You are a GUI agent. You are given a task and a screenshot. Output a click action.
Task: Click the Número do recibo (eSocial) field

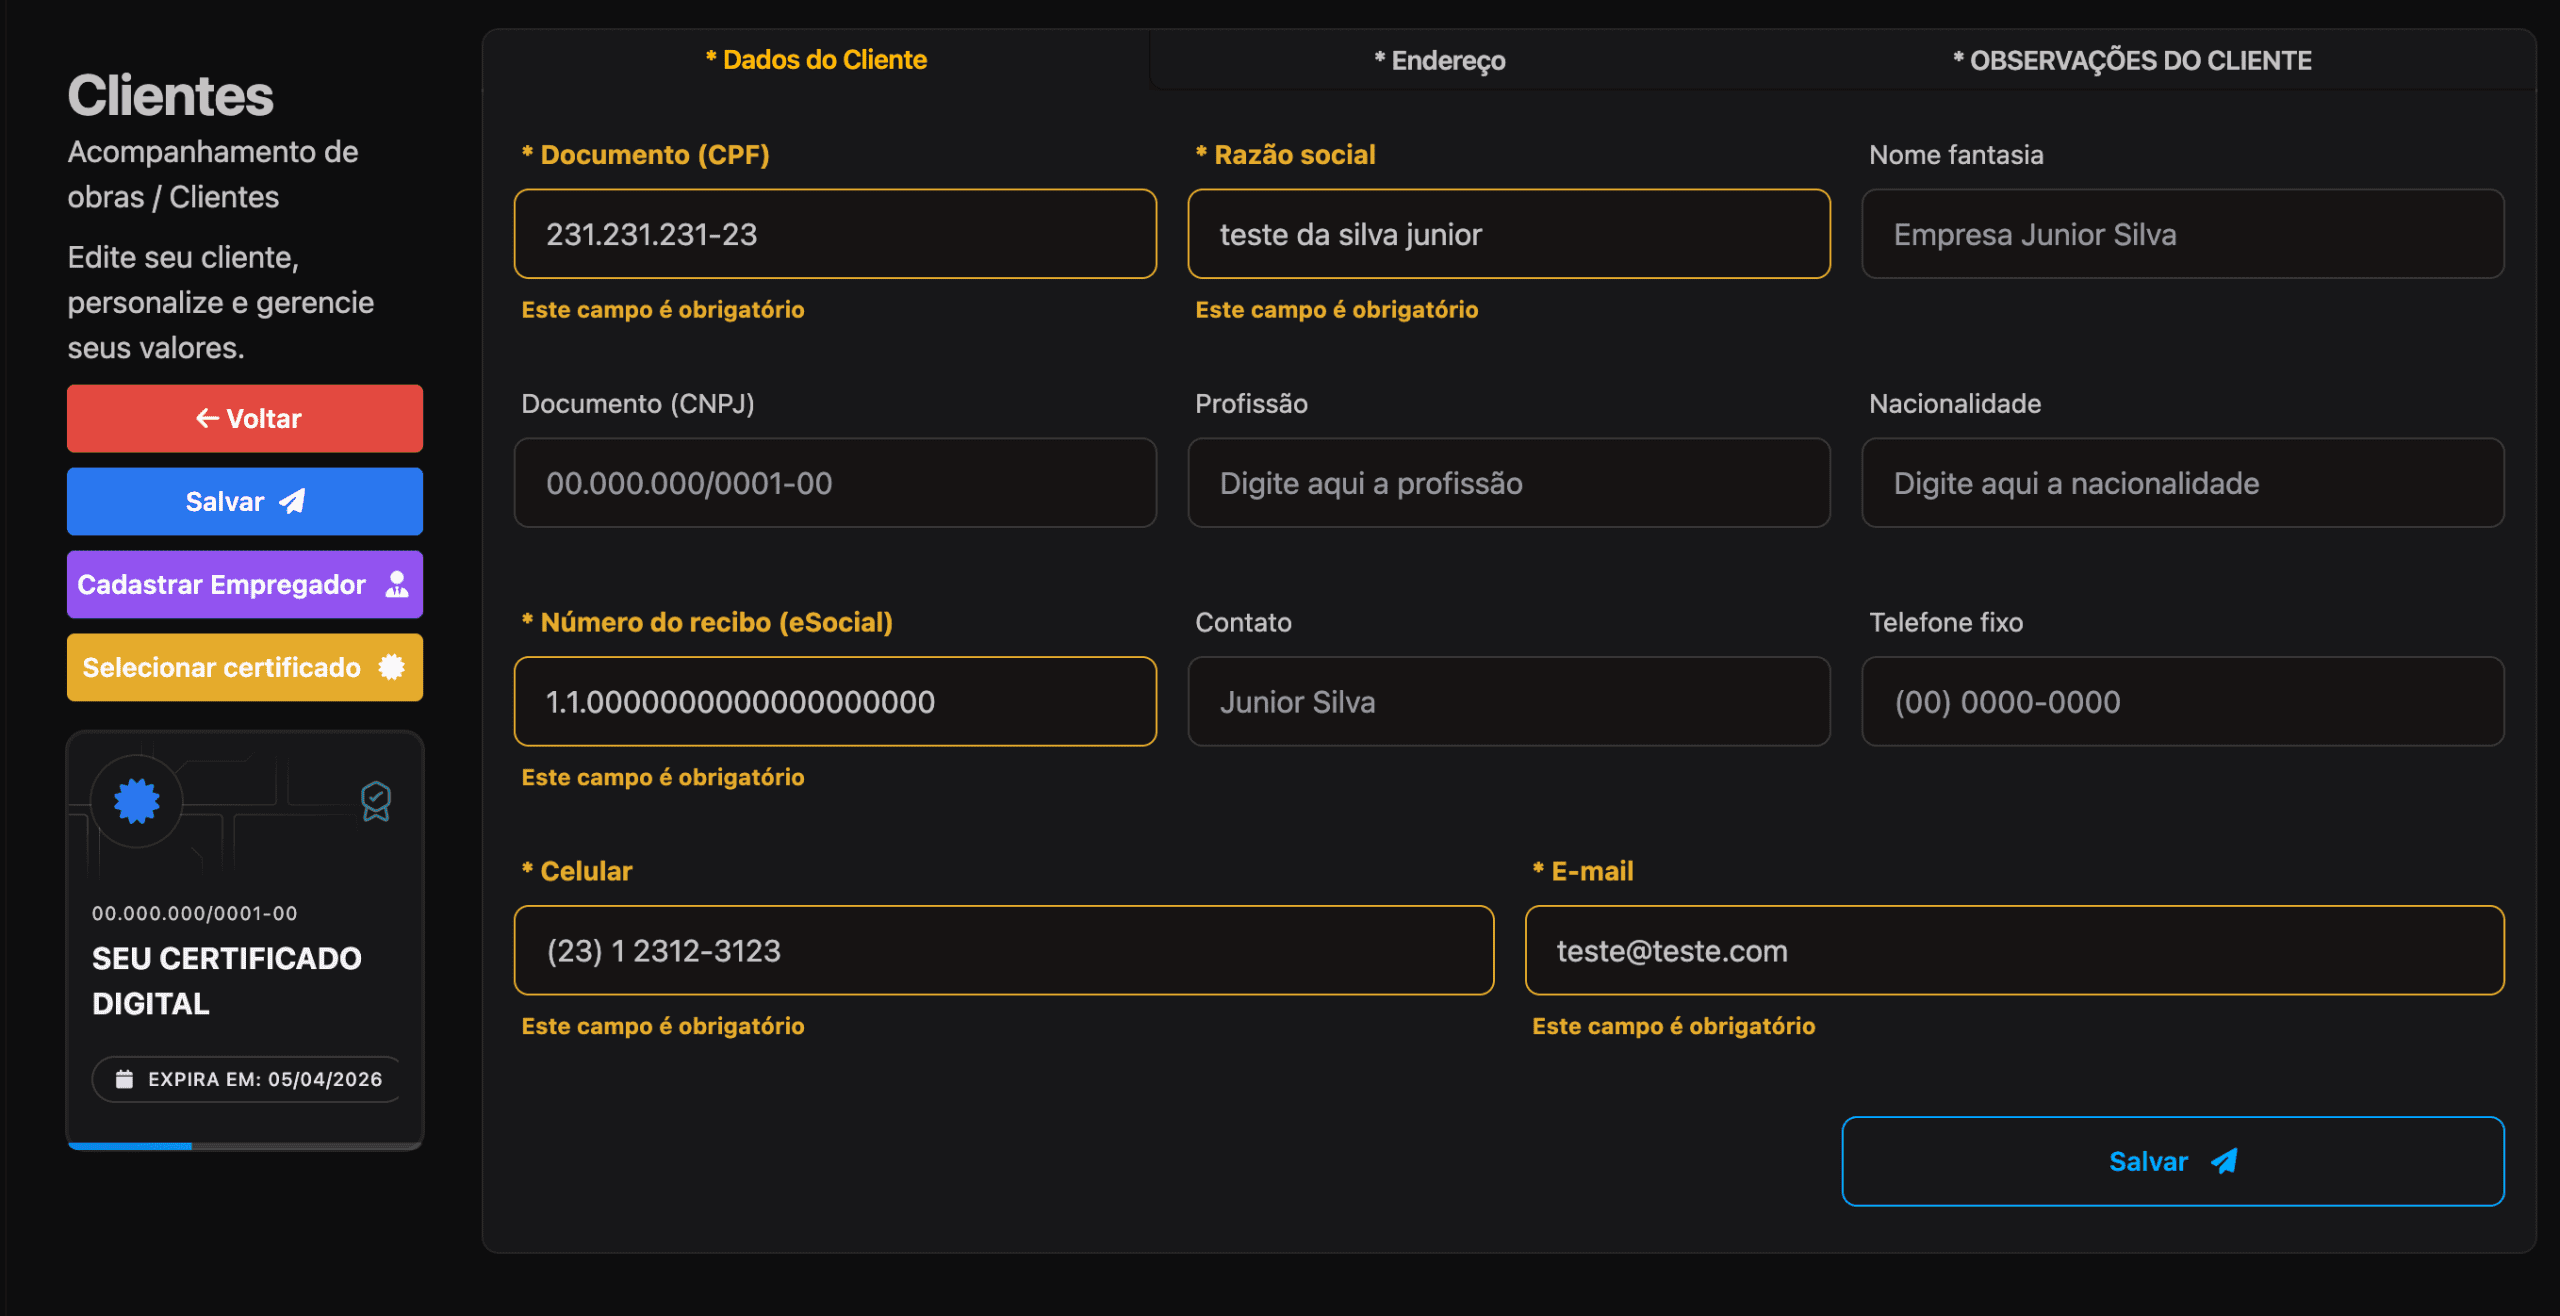pos(835,702)
